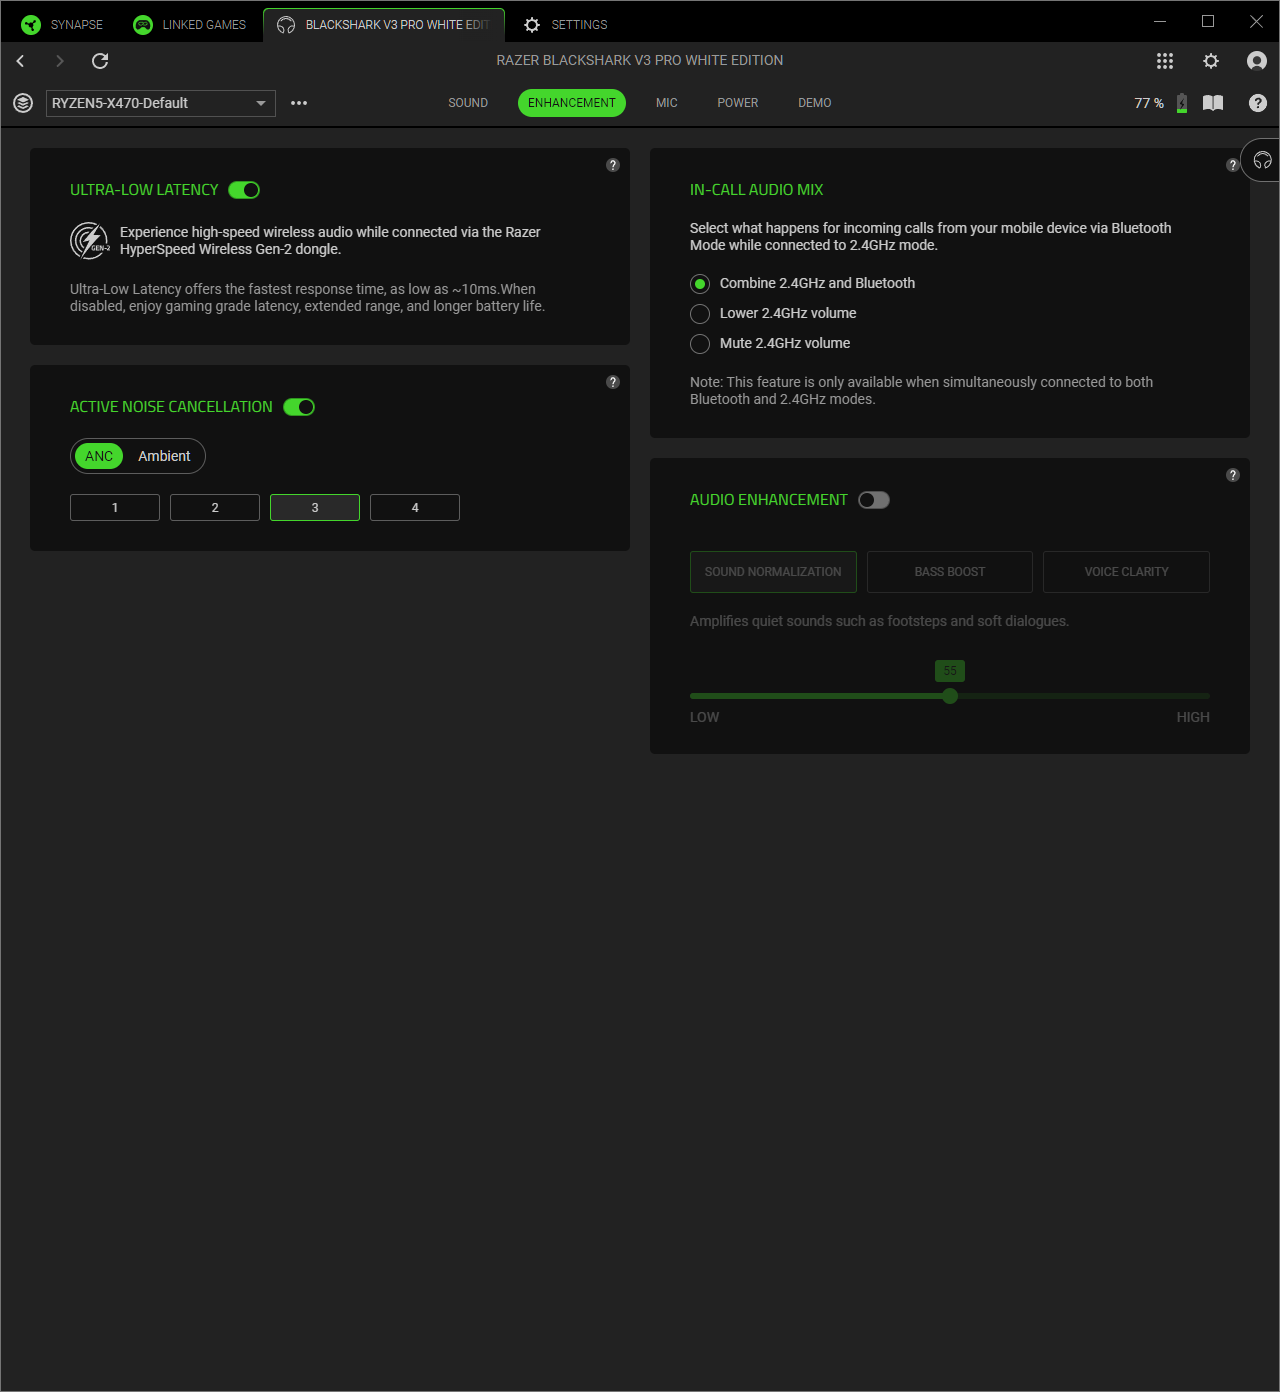Click the refresh arrow icon
Image resolution: width=1280 pixels, height=1392 pixels.
(x=100, y=61)
